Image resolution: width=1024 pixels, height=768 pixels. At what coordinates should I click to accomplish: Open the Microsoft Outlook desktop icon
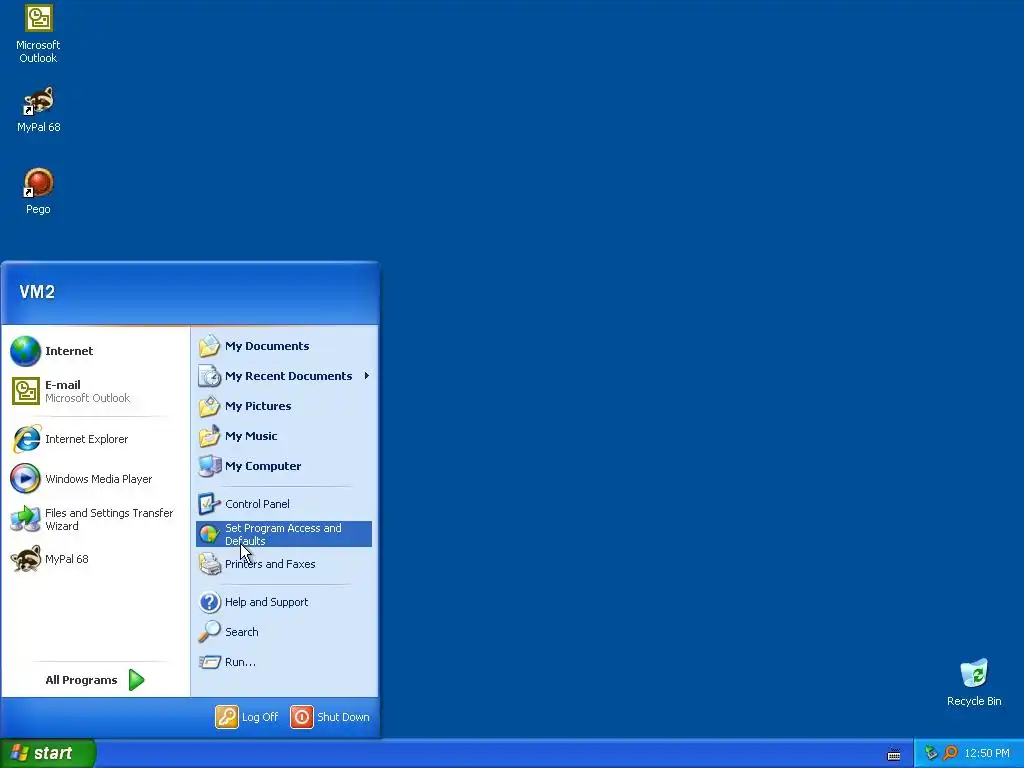point(39,34)
